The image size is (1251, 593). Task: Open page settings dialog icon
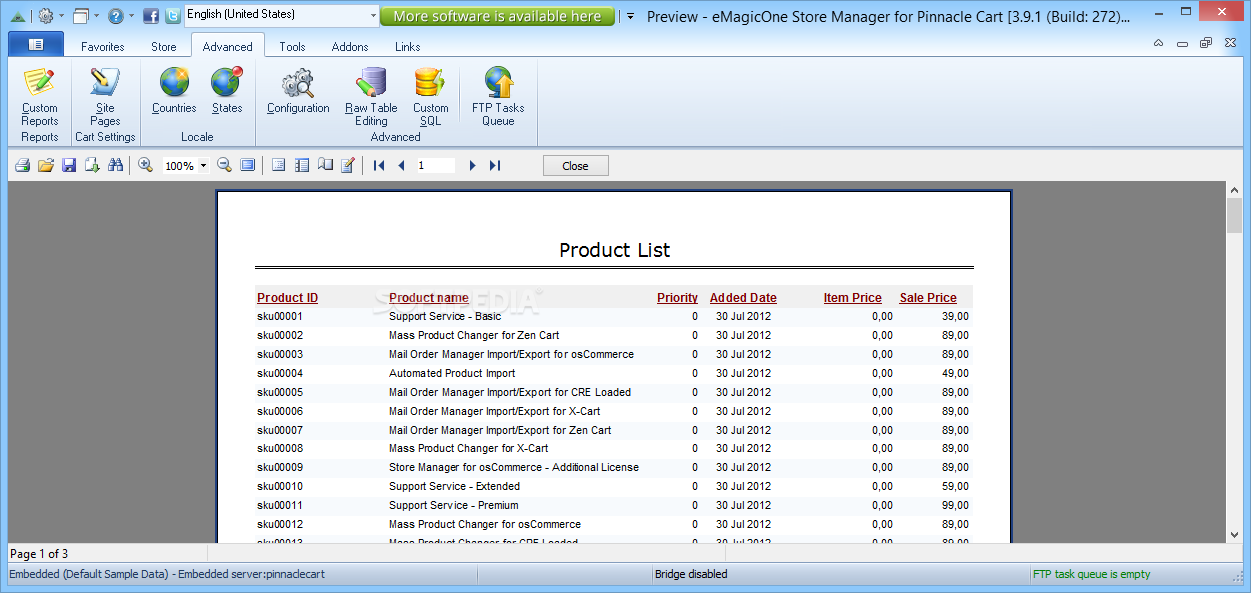pyautogui.click(x=325, y=165)
